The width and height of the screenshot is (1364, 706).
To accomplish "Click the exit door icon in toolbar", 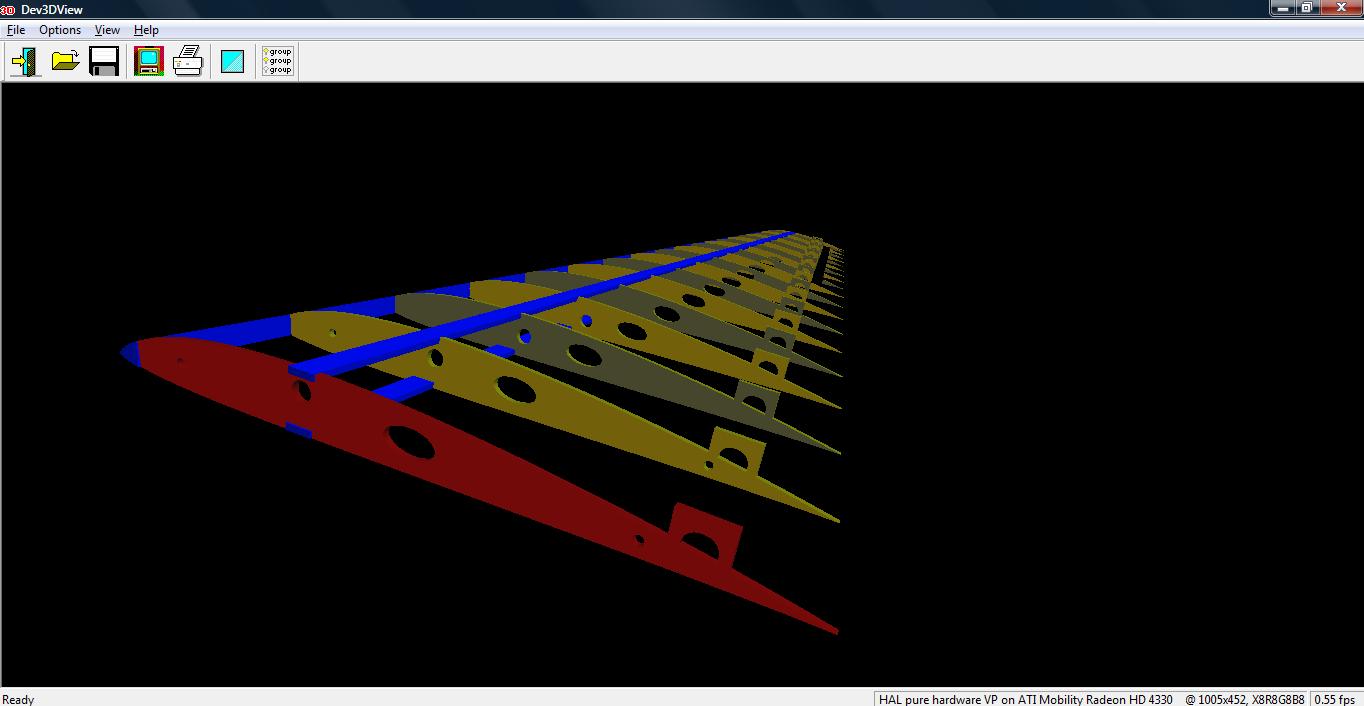I will pos(25,62).
